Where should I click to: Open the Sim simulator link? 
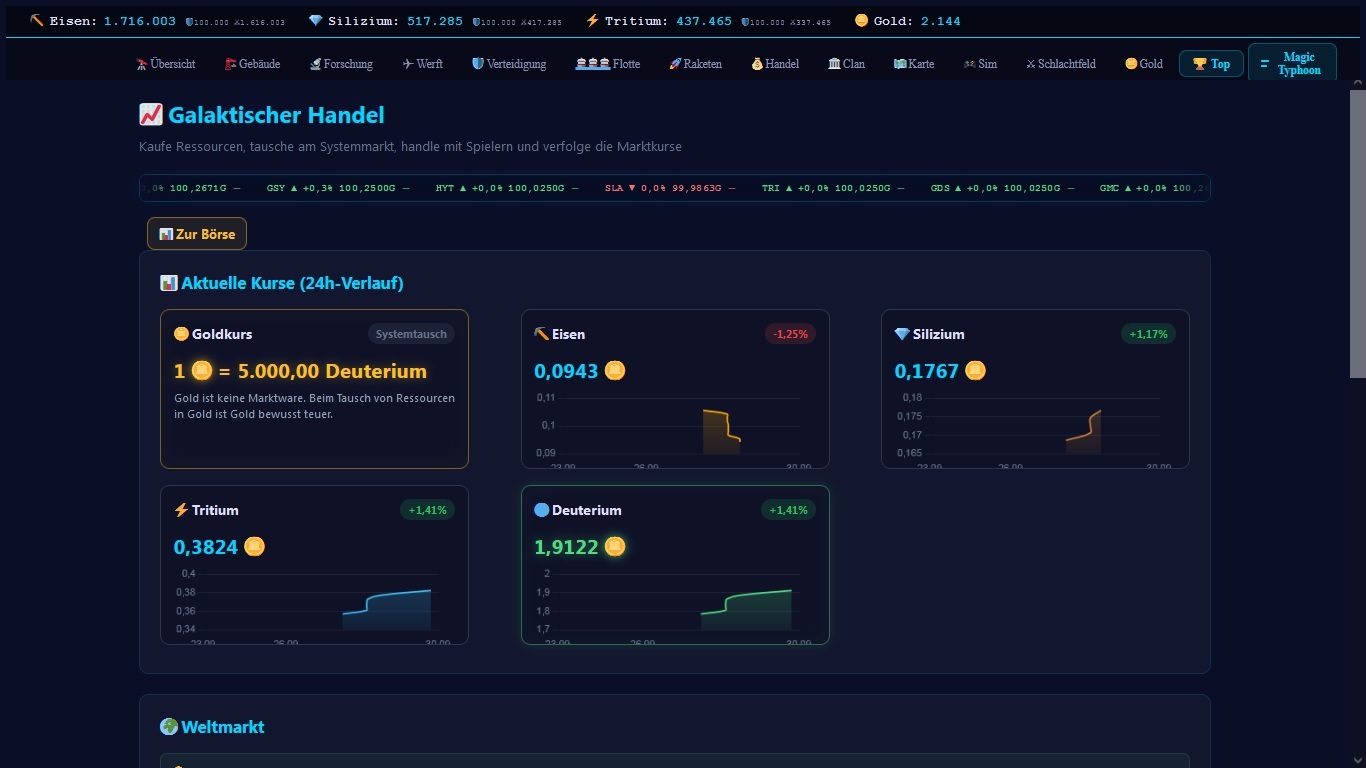pyautogui.click(x=980, y=64)
